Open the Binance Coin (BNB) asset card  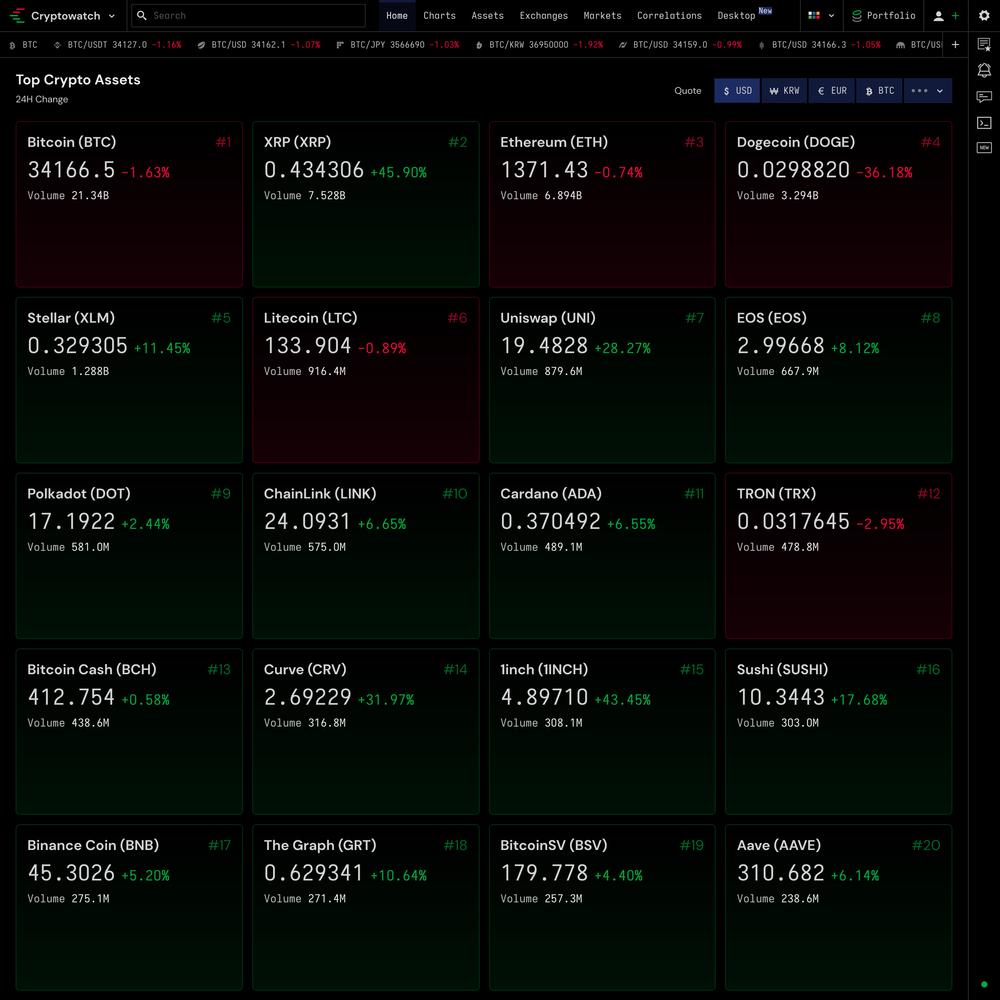[x=129, y=908]
